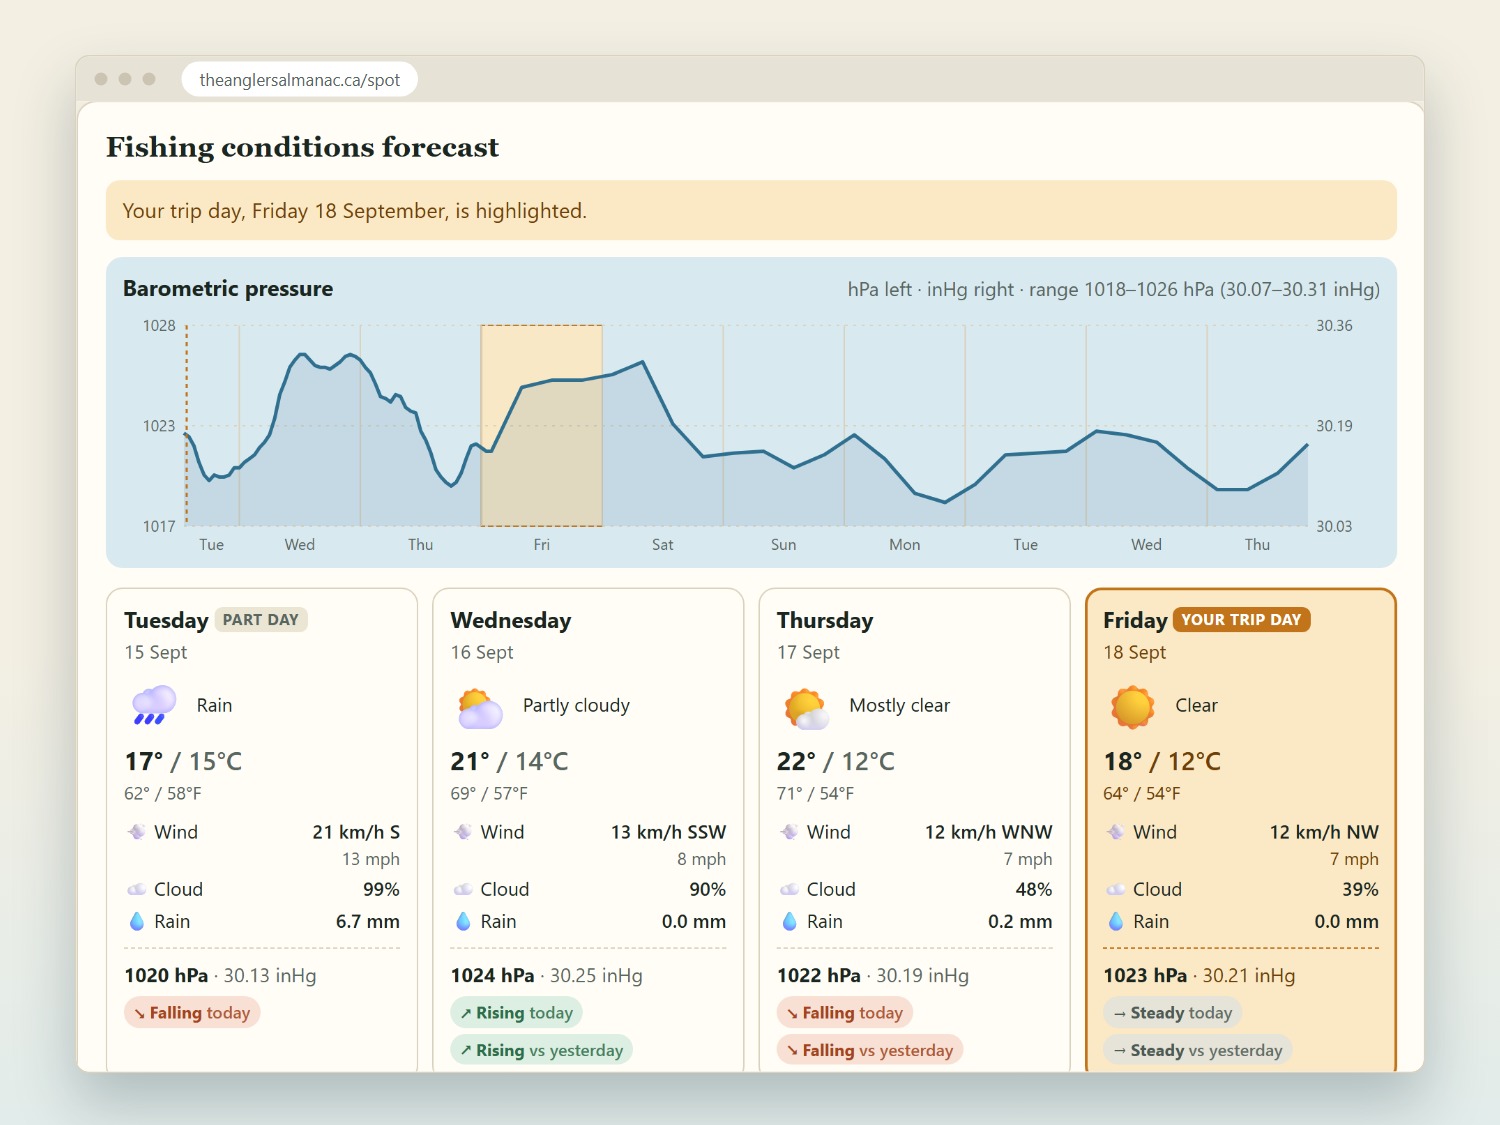Click the YOUR TRIP DAY badge

click(1241, 620)
